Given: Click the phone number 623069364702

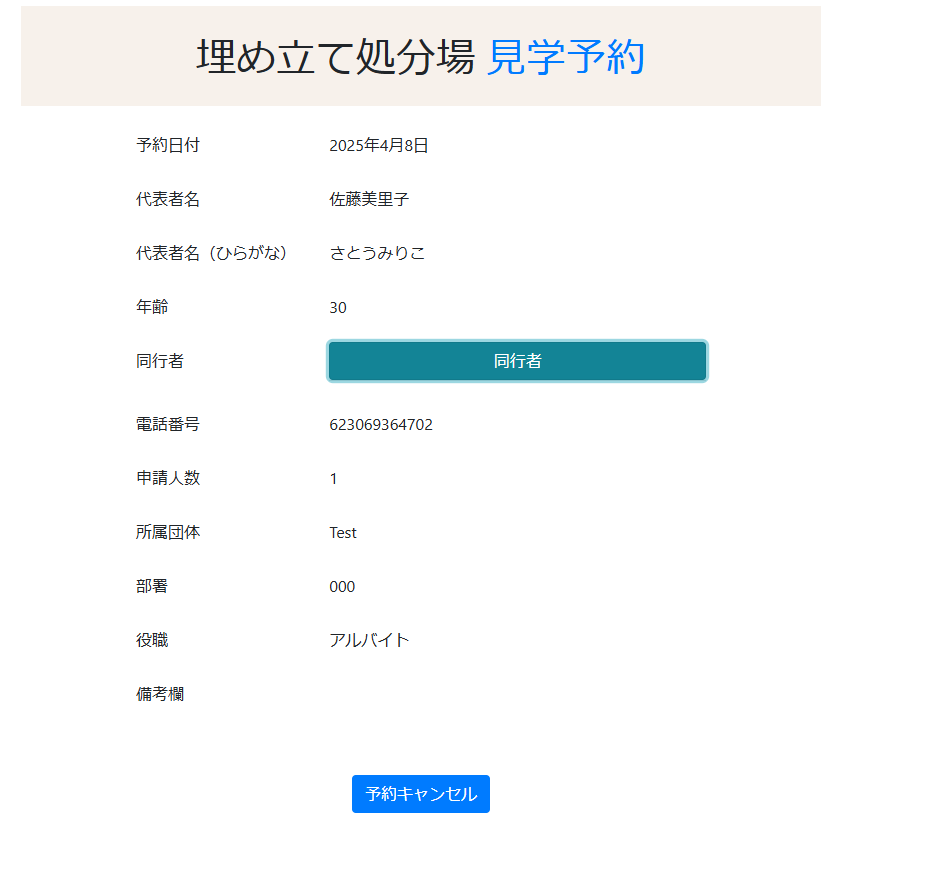Looking at the screenshot, I should click(x=381, y=425).
